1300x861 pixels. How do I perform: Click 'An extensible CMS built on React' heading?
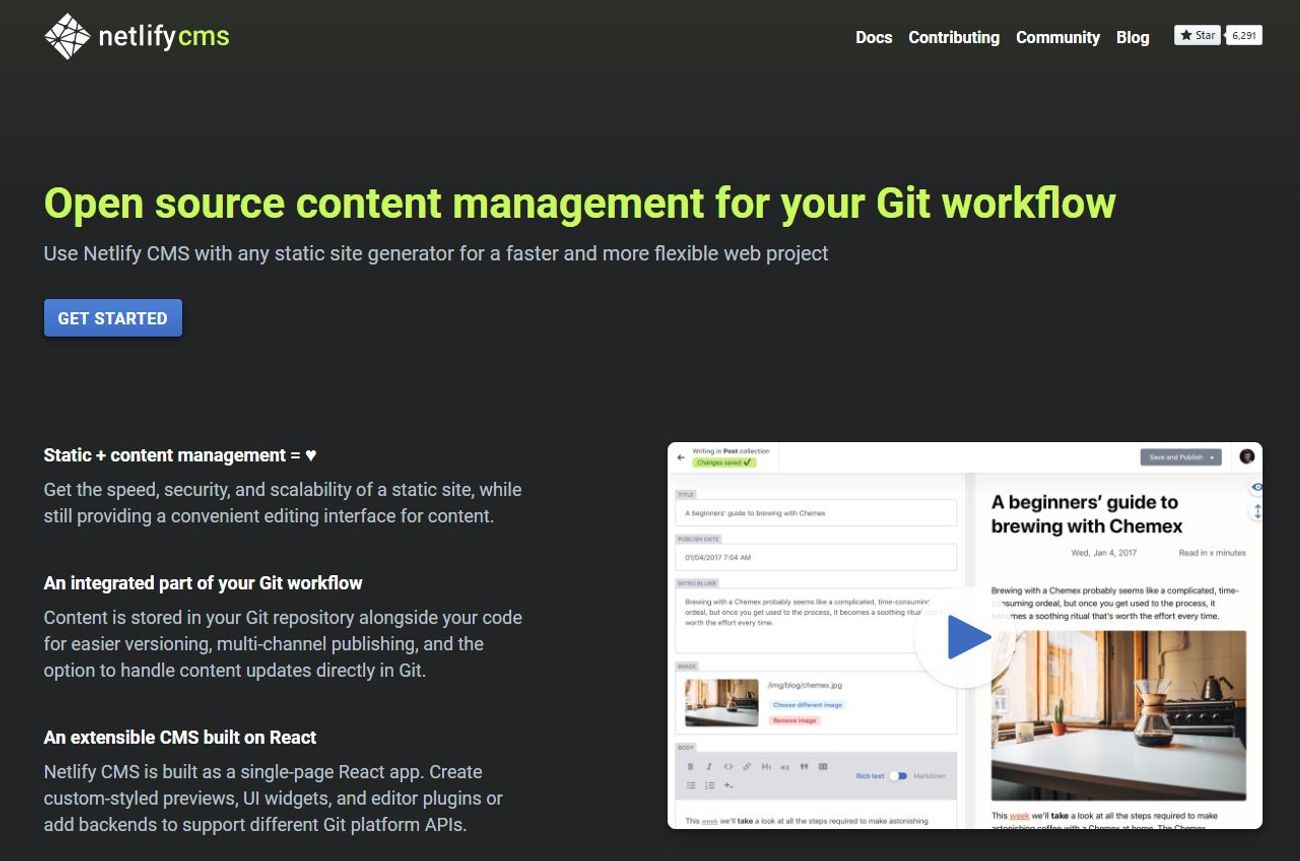(x=180, y=737)
